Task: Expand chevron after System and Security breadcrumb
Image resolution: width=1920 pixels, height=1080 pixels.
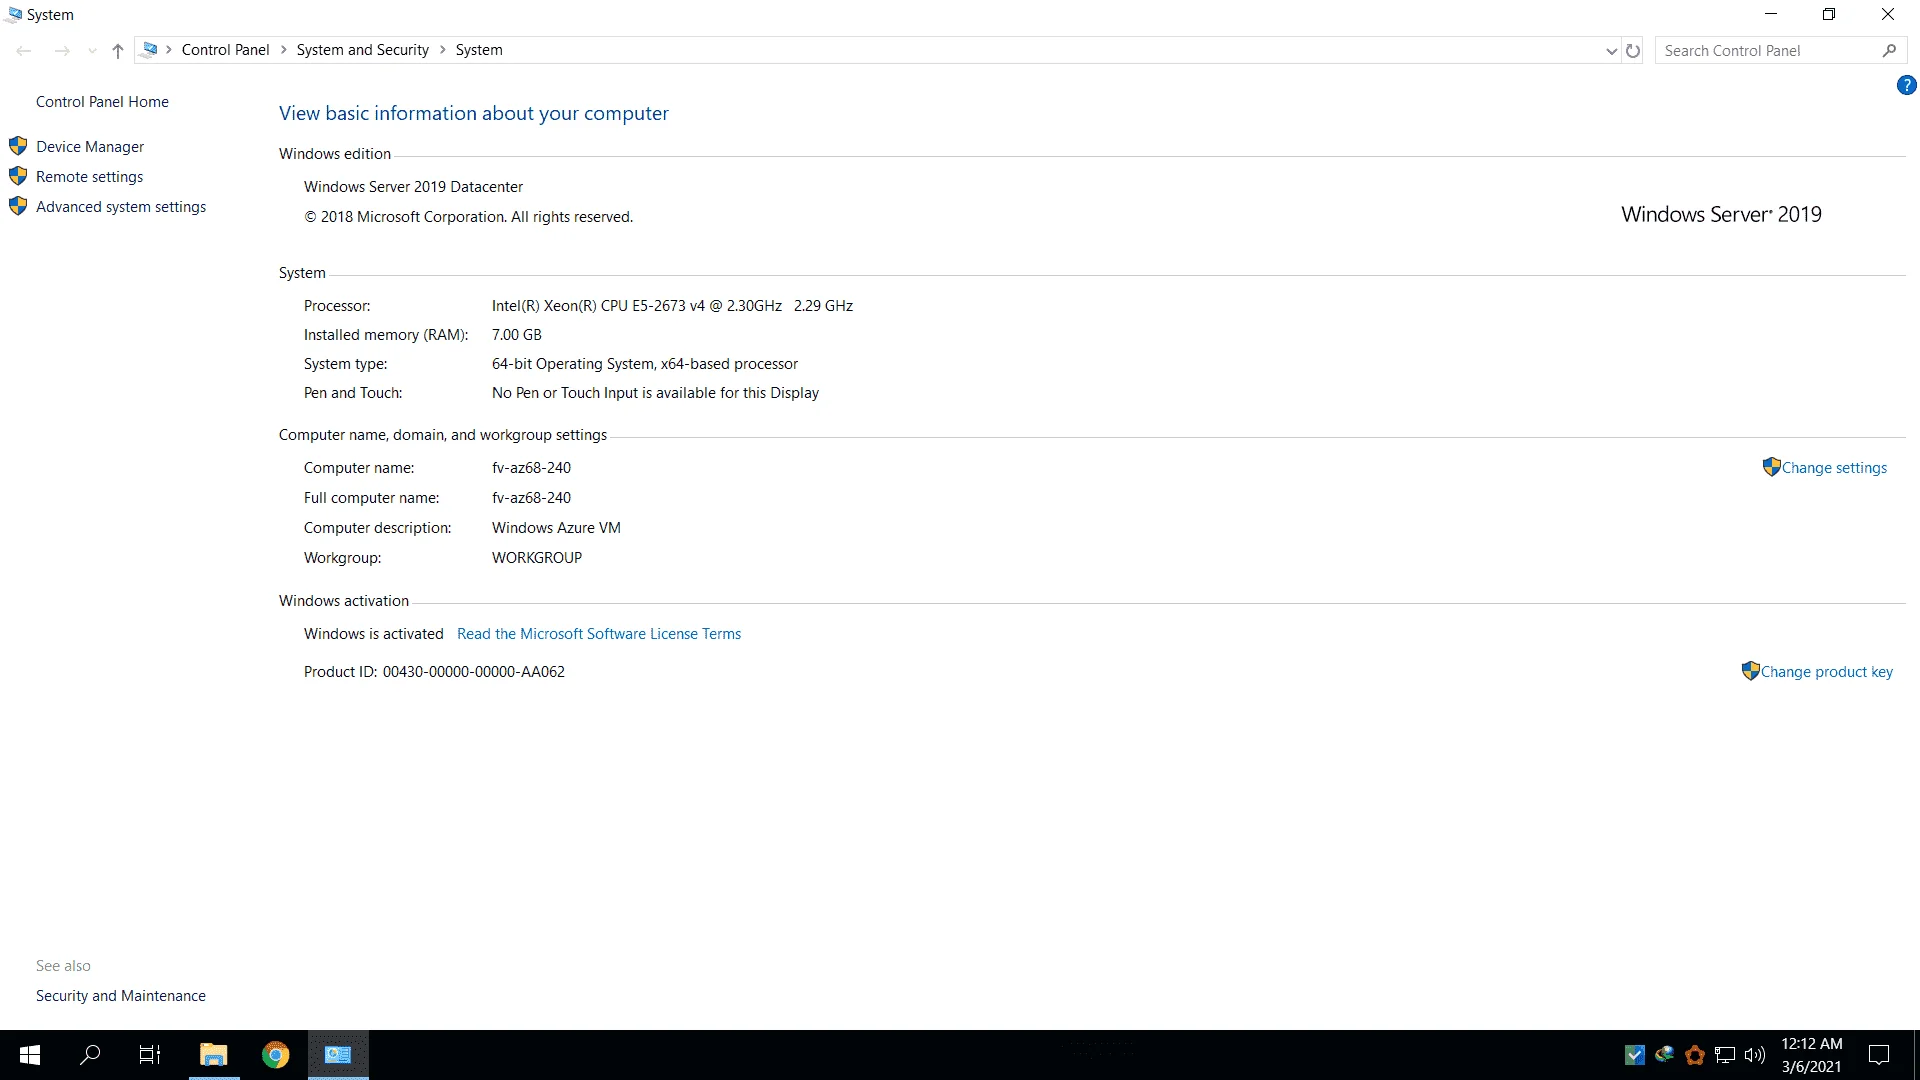Action: (x=443, y=50)
